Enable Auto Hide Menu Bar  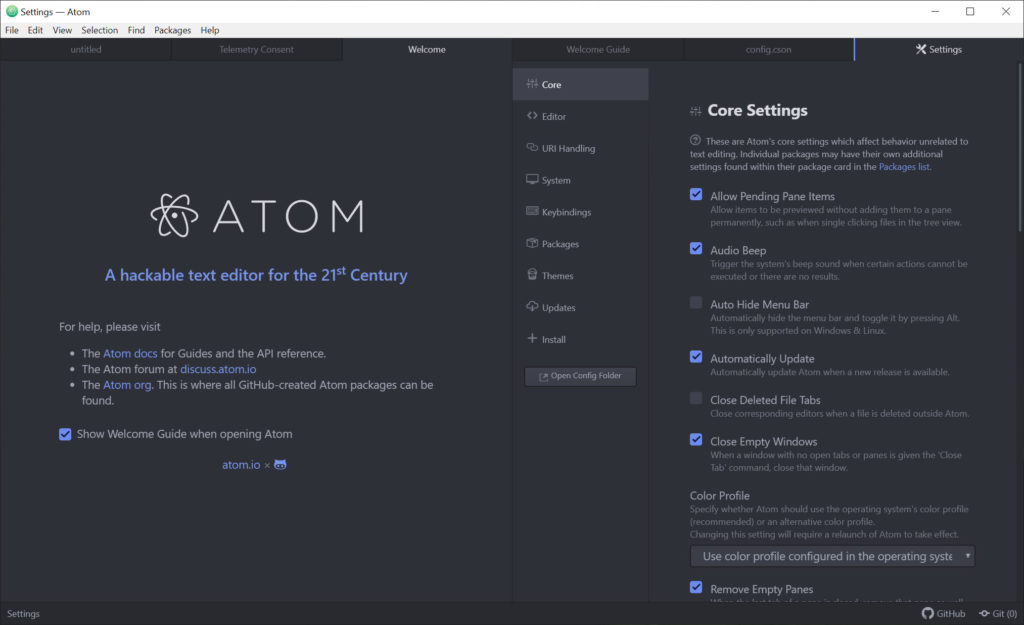[696, 303]
